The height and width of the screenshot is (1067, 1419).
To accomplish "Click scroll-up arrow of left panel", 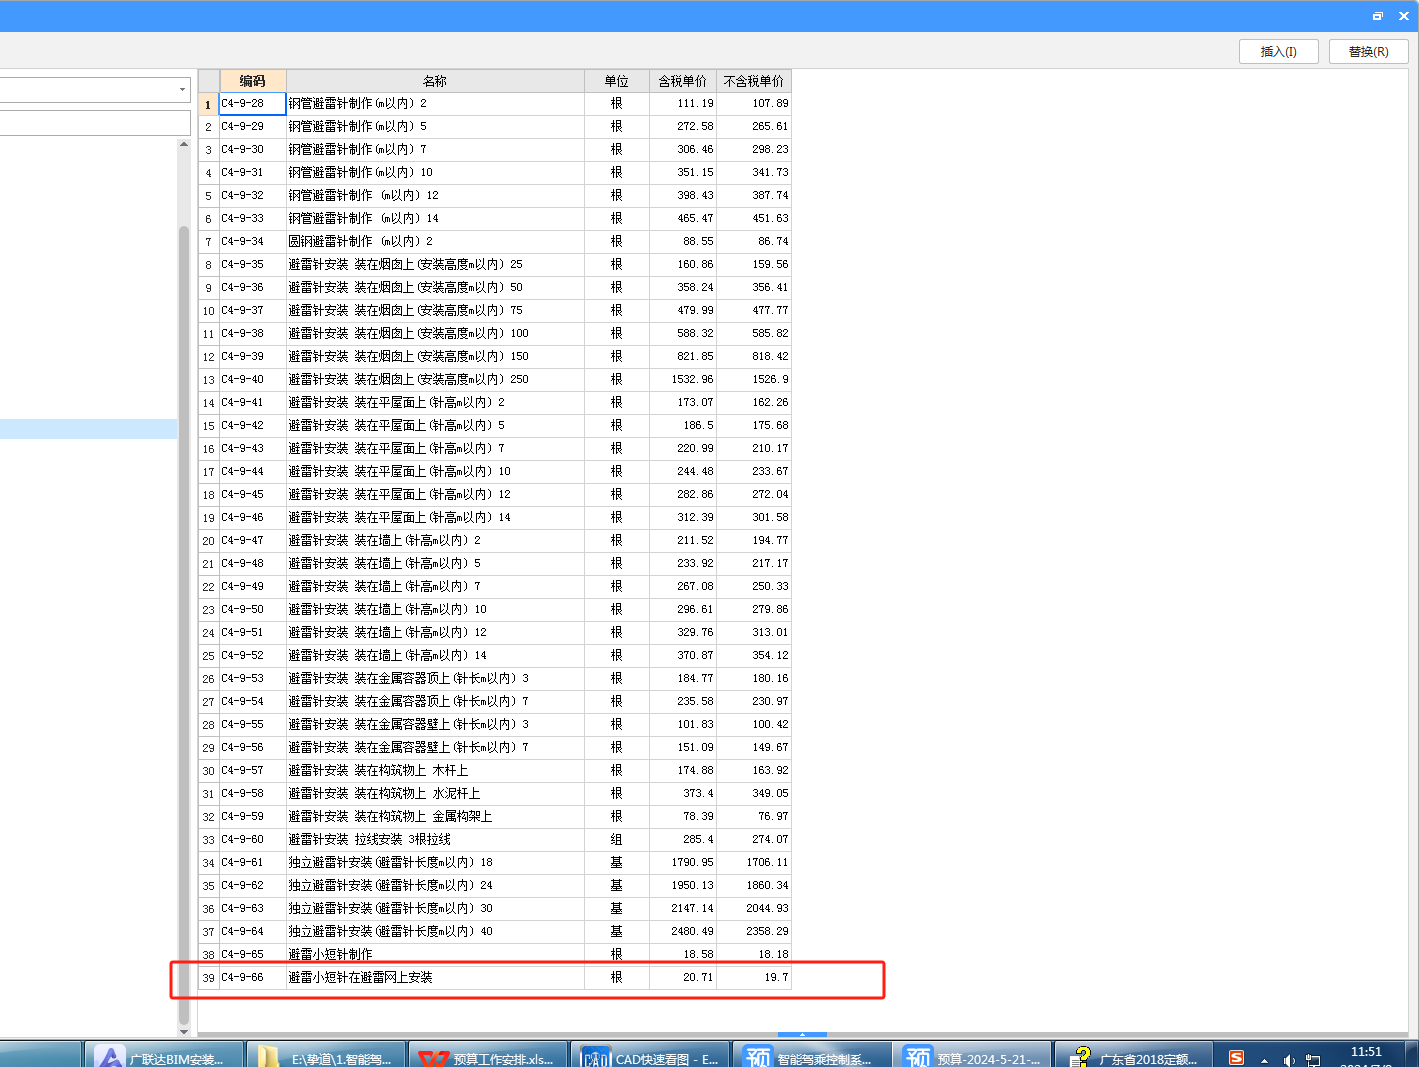I will [184, 145].
